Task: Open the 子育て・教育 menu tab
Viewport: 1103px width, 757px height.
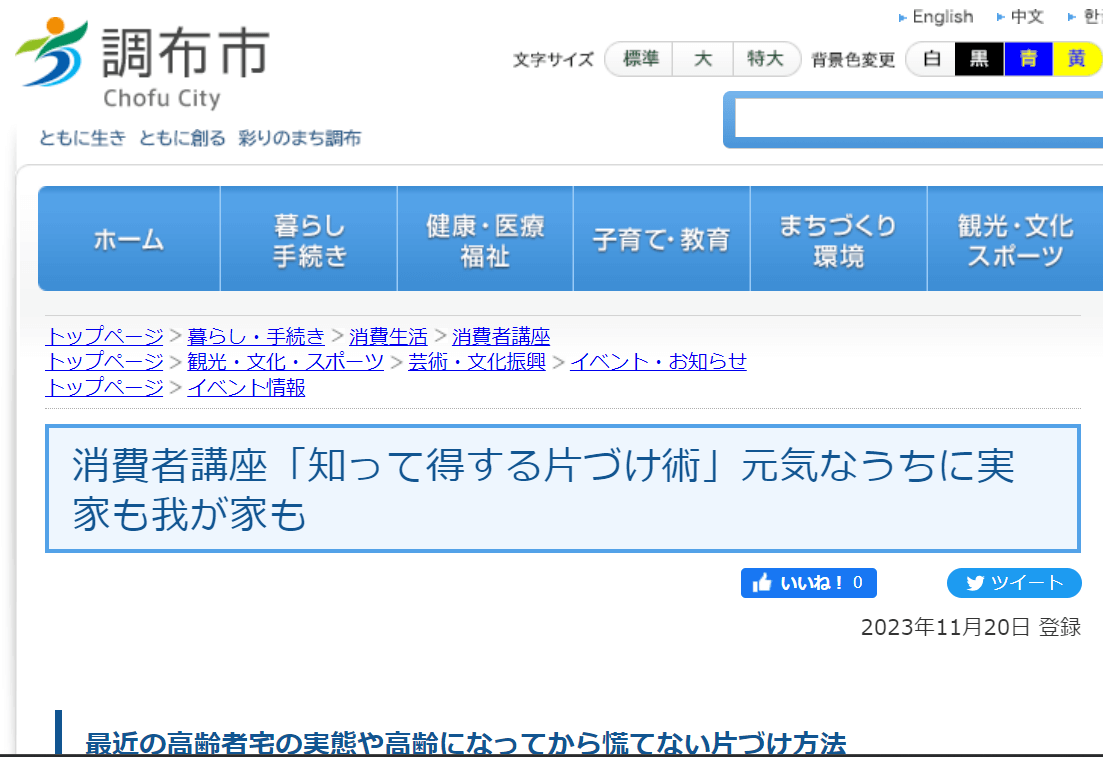Action: 661,239
